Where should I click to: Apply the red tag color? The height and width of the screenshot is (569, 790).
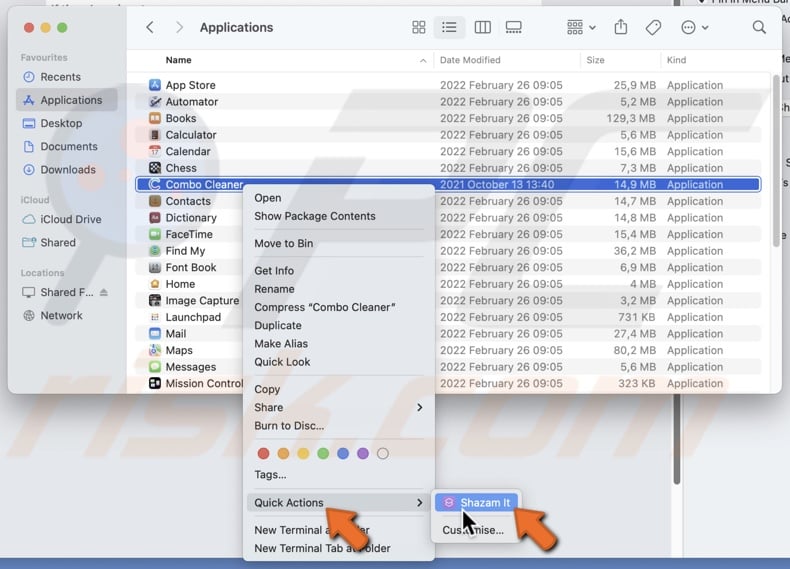coord(263,454)
